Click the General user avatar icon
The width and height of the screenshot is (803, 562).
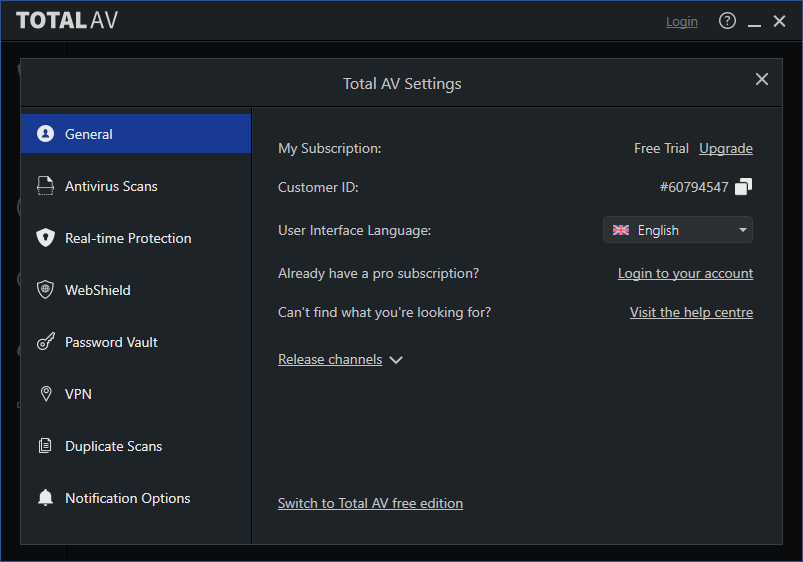point(46,134)
